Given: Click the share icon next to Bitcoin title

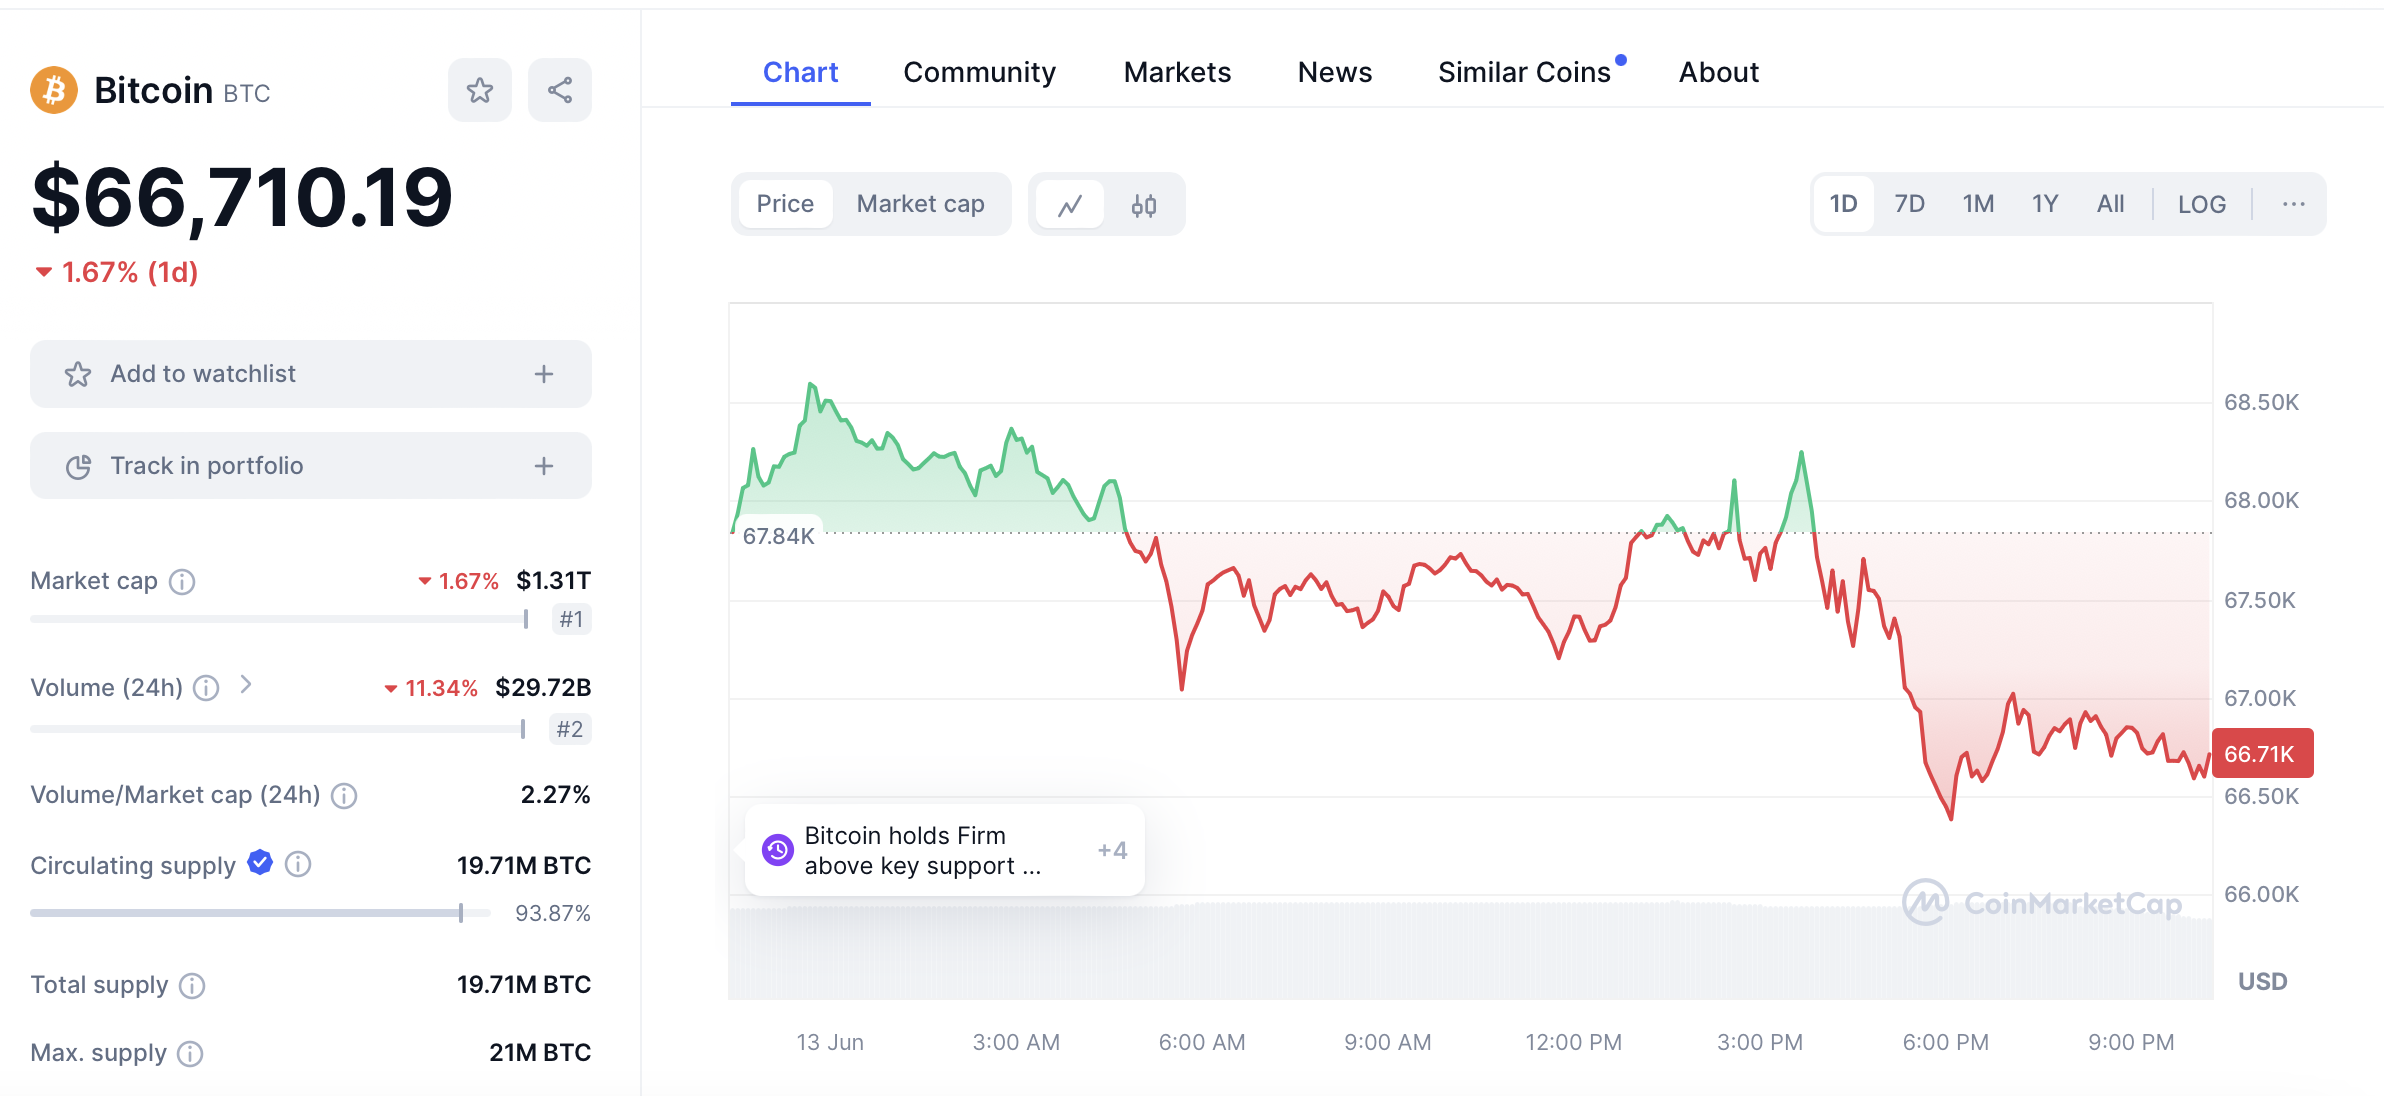Looking at the screenshot, I should [560, 91].
